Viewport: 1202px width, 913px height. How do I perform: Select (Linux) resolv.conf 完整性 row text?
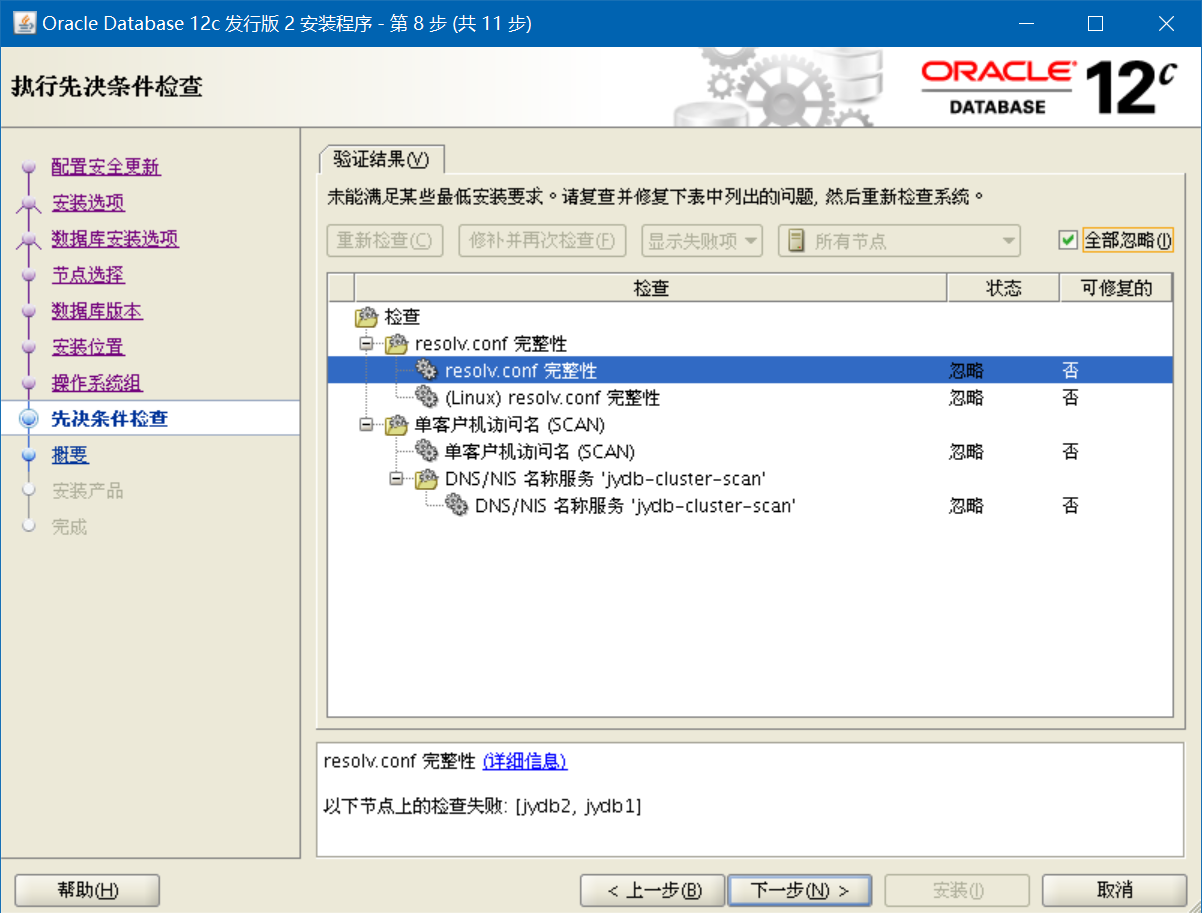tap(552, 398)
